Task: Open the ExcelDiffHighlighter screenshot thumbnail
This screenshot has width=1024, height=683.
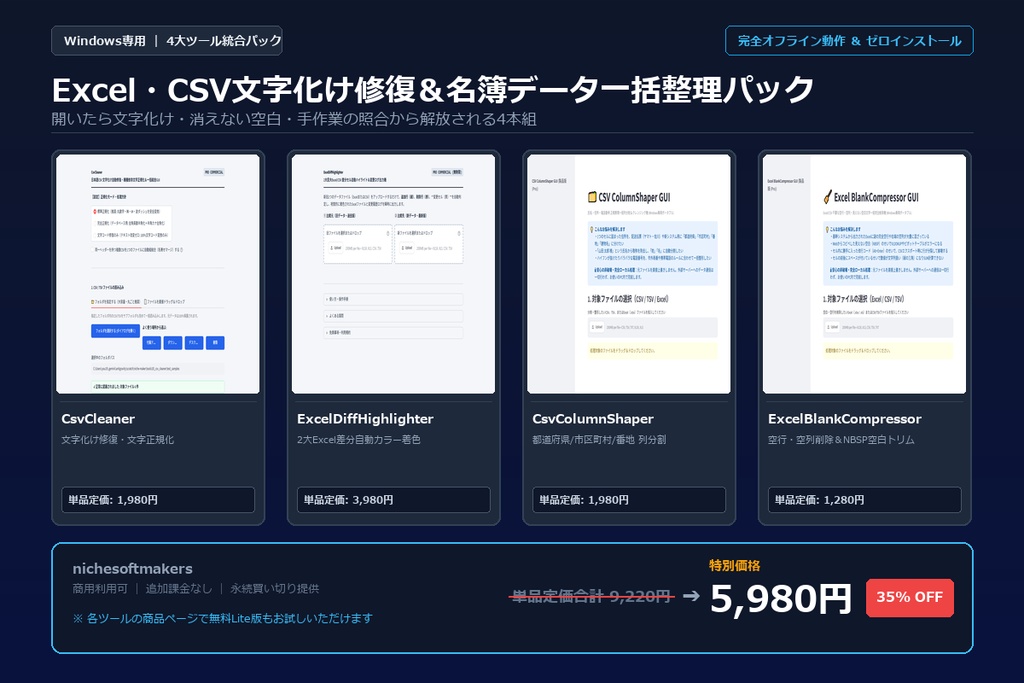Action: click(393, 274)
